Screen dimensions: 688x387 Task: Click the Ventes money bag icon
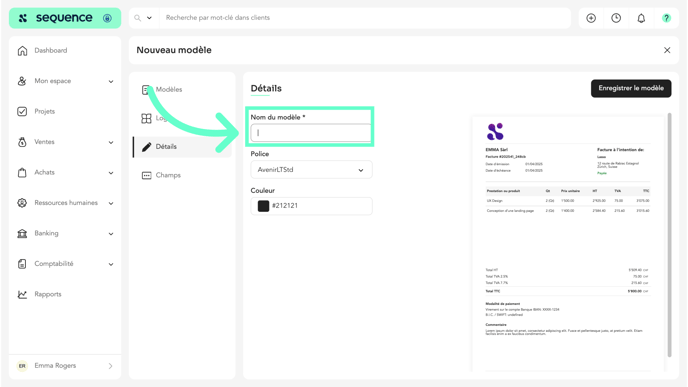coord(22,142)
